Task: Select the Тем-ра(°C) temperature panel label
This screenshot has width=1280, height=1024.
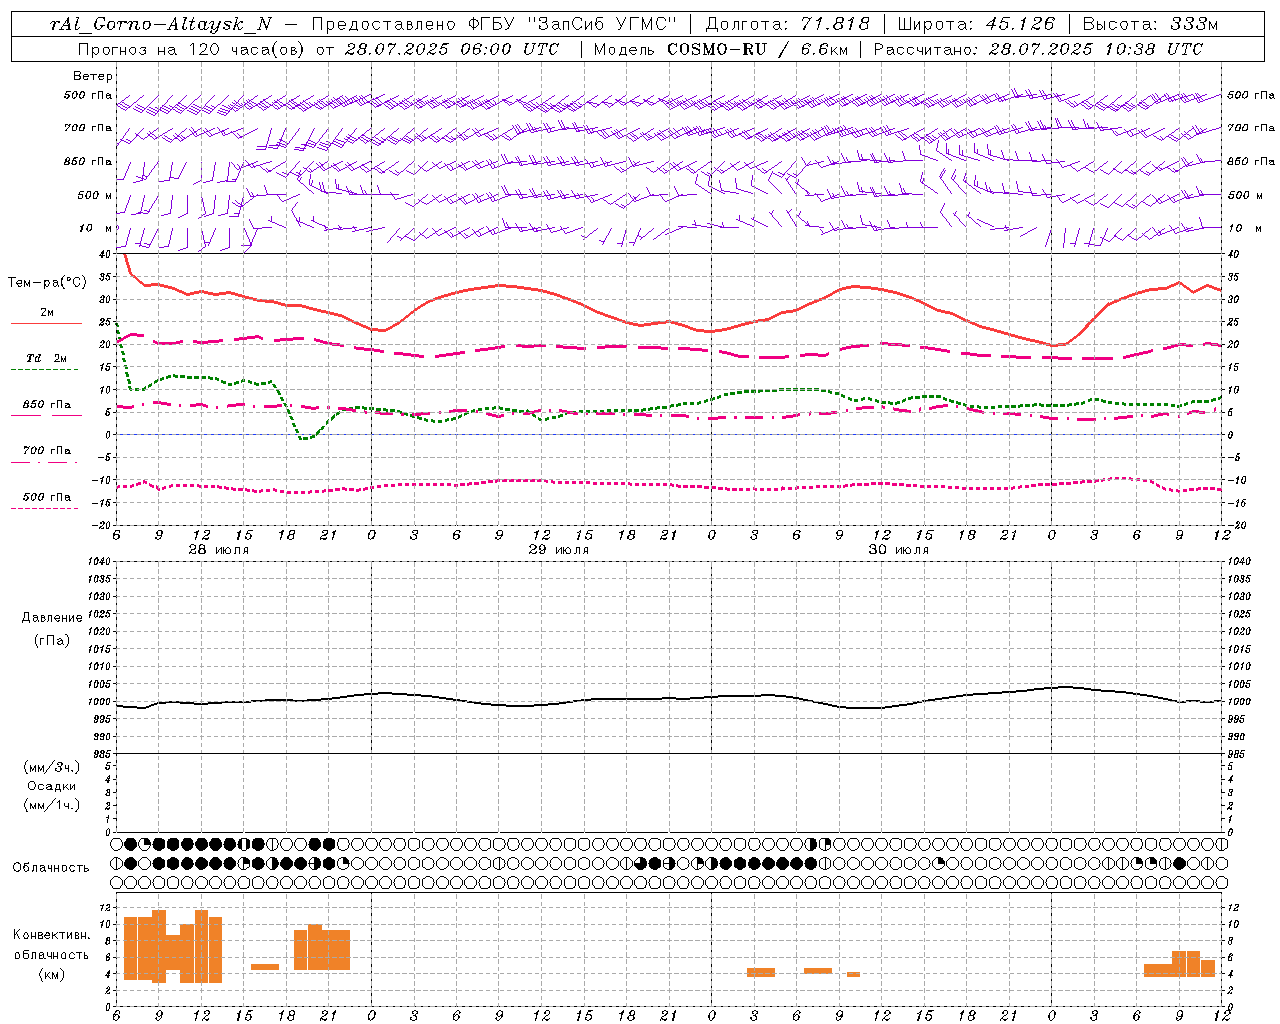Action: [47, 283]
